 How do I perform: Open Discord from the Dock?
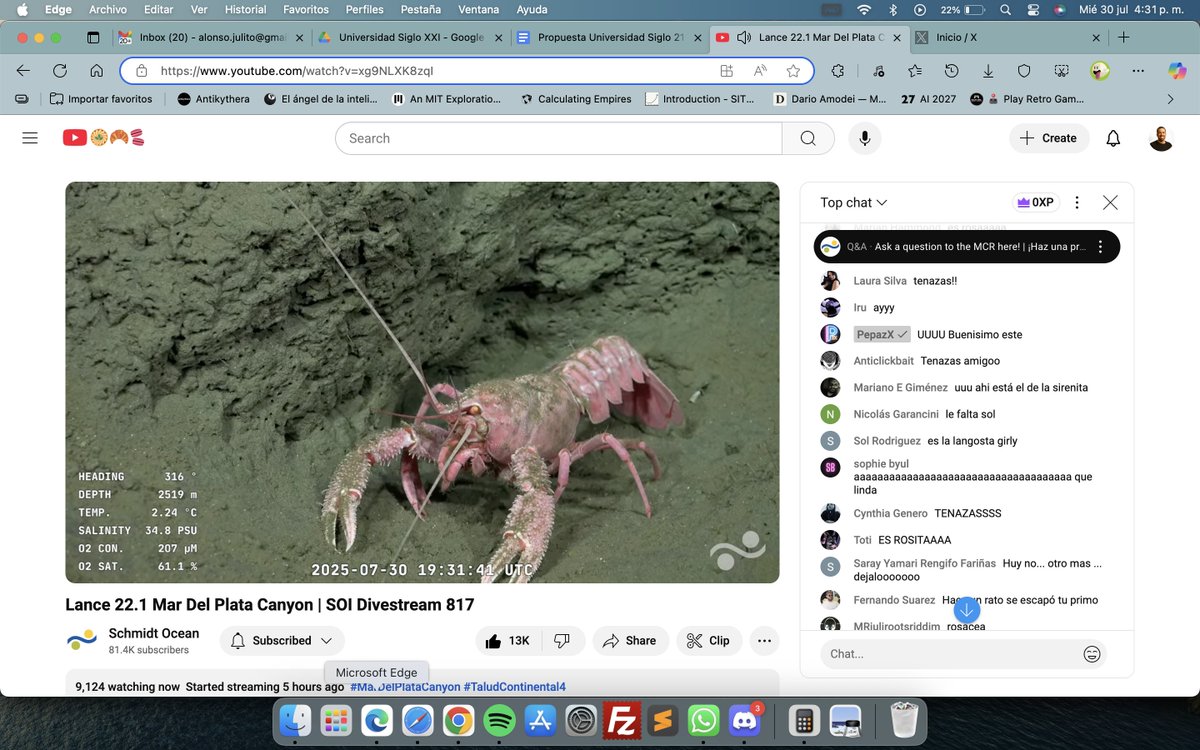point(745,720)
